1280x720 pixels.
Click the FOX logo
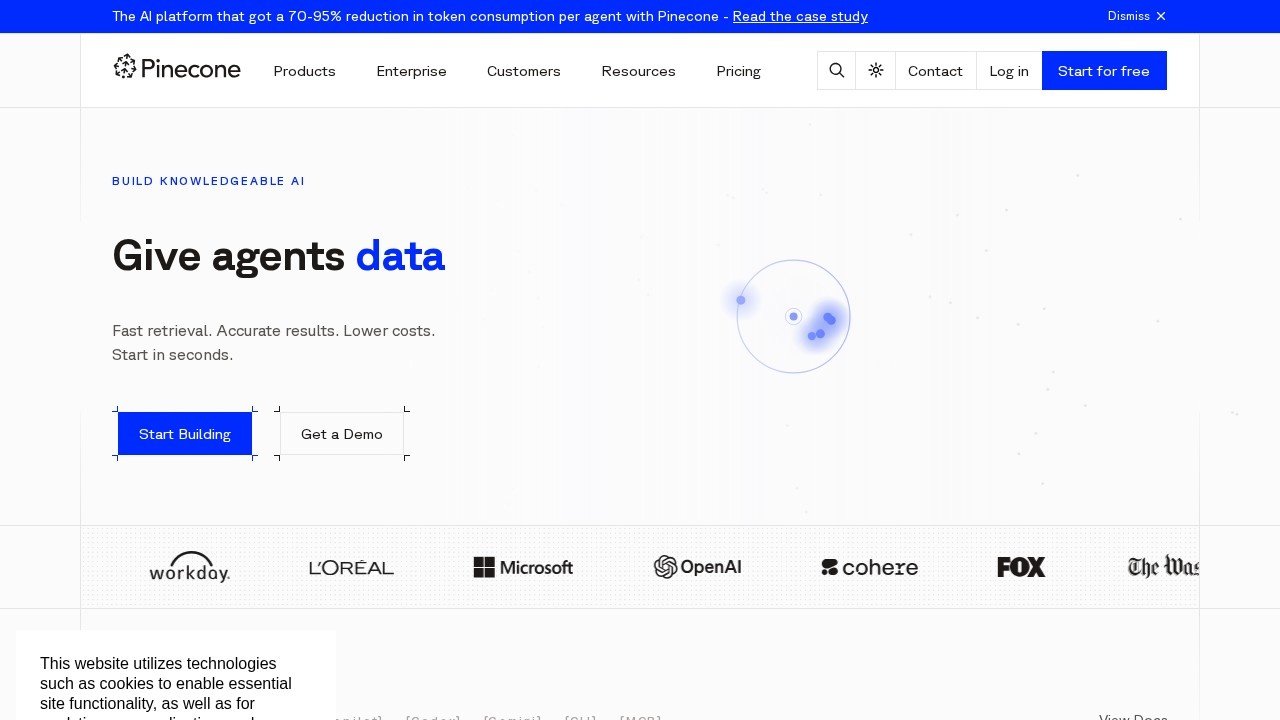pos(1021,567)
